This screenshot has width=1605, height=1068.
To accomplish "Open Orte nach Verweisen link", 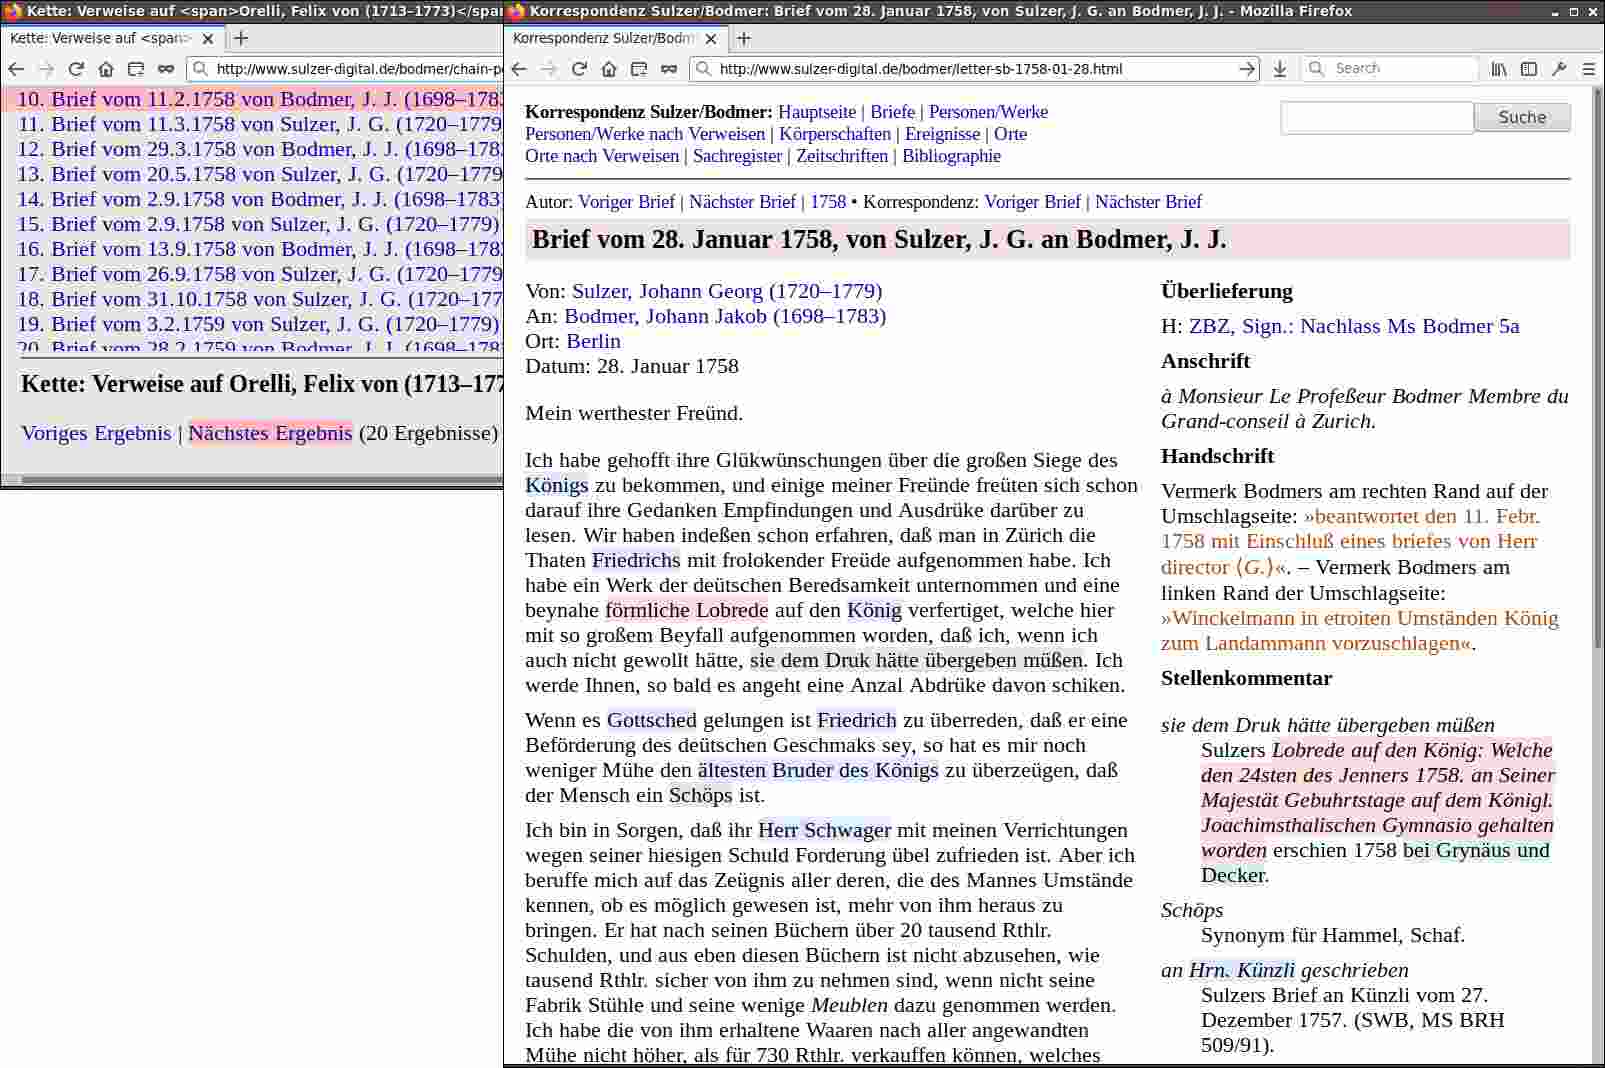I will [x=602, y=156].
